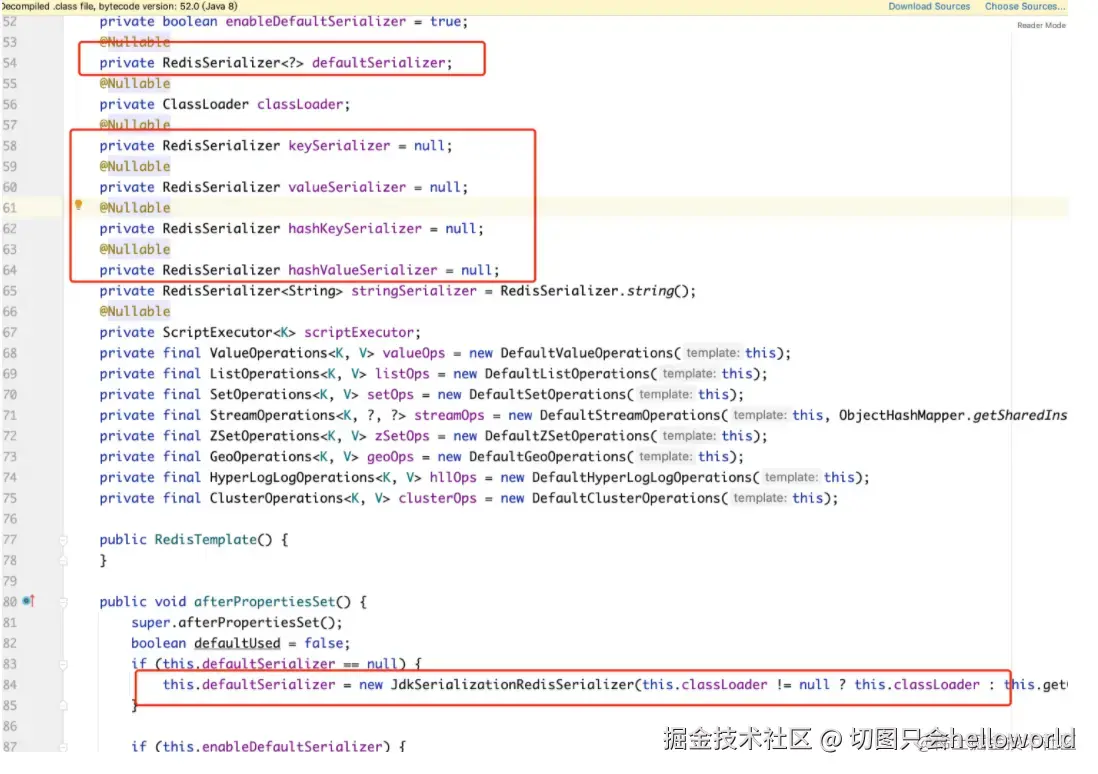Collapse the fold marker on line 87

(63, 747)
